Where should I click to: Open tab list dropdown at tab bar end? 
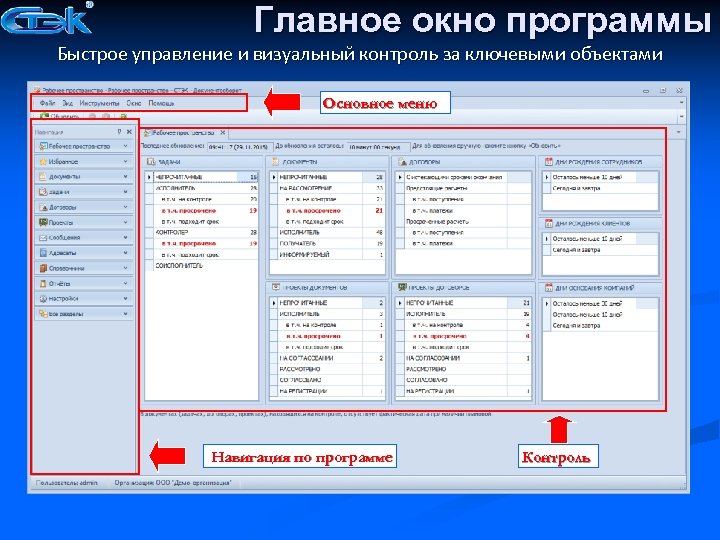coord(679,132)
